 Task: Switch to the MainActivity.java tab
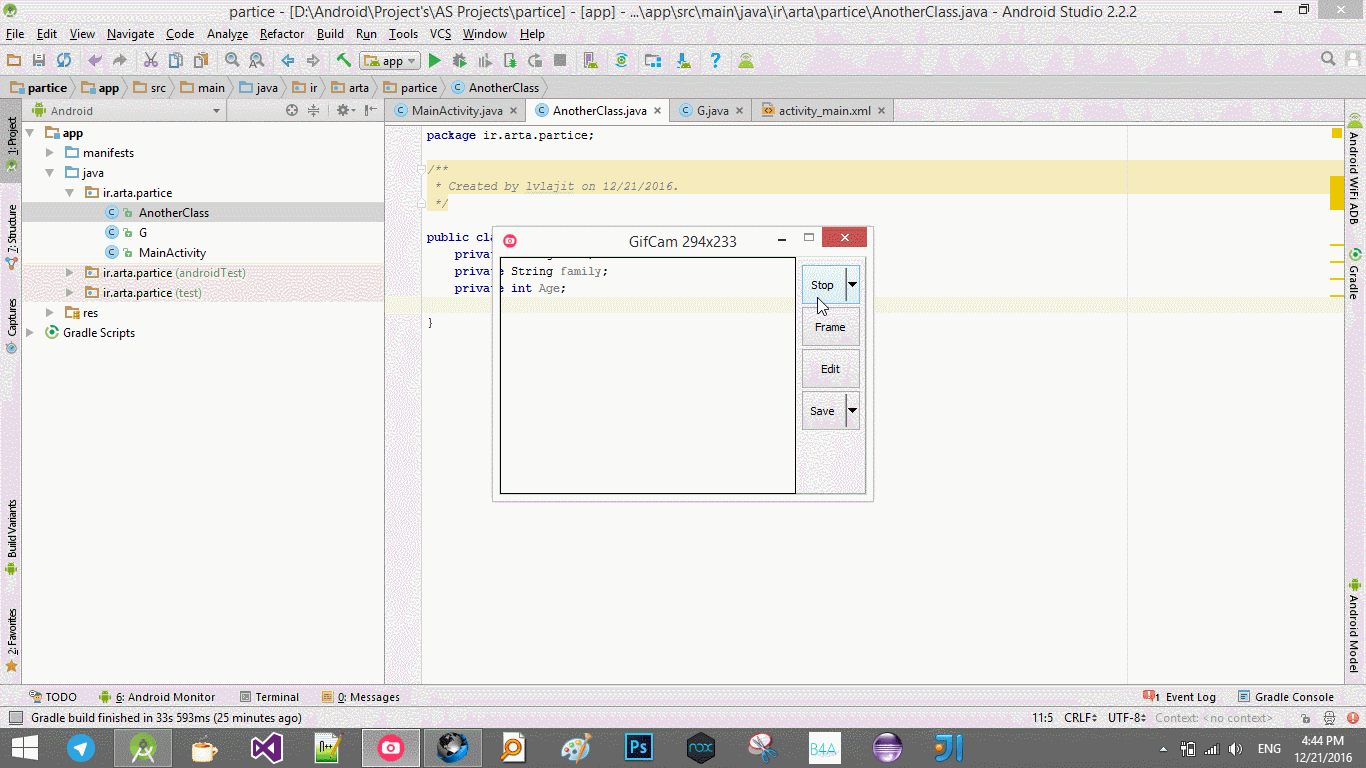pyautogui.click(x=456, y=111)
